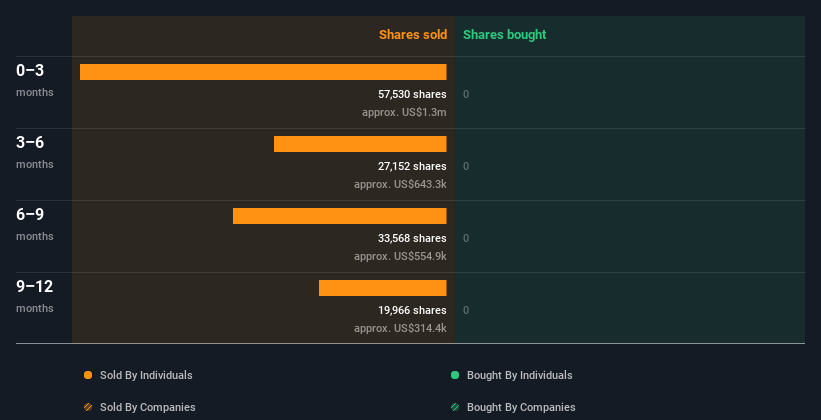The width and height of the screenshot is (821, 420).
Task: Click the 27,152 shares value
Action: [x=413, y=167]
